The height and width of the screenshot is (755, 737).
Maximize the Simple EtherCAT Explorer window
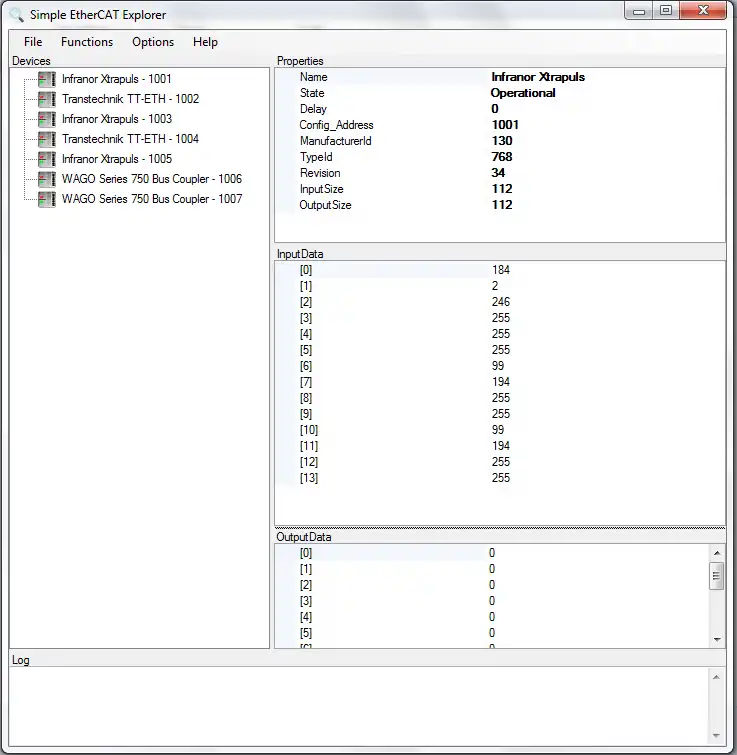[x=666, y=11]
